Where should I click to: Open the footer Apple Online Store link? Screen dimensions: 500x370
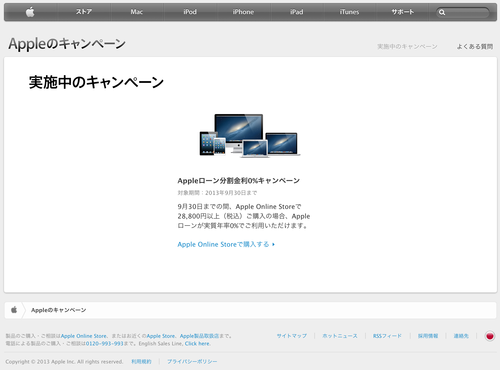[84, 336]
